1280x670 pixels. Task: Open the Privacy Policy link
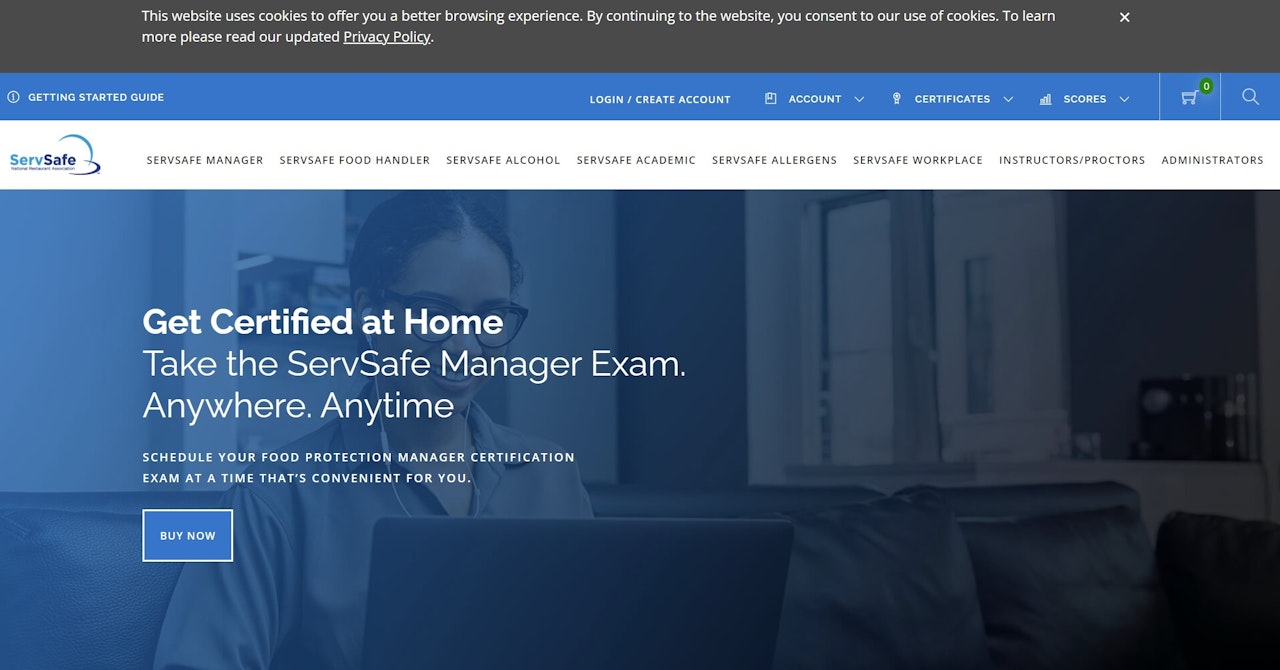[x=387, y=37]
